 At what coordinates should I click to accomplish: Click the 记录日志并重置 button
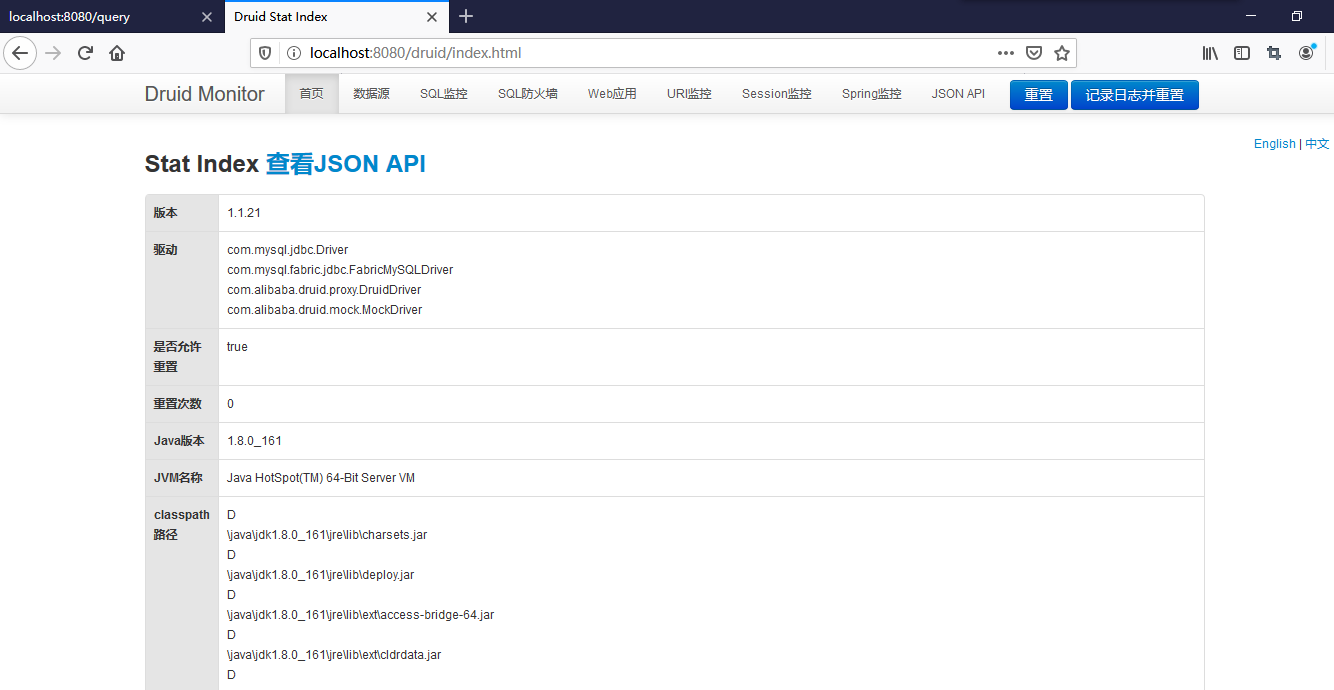click(x=1135, y=95)
